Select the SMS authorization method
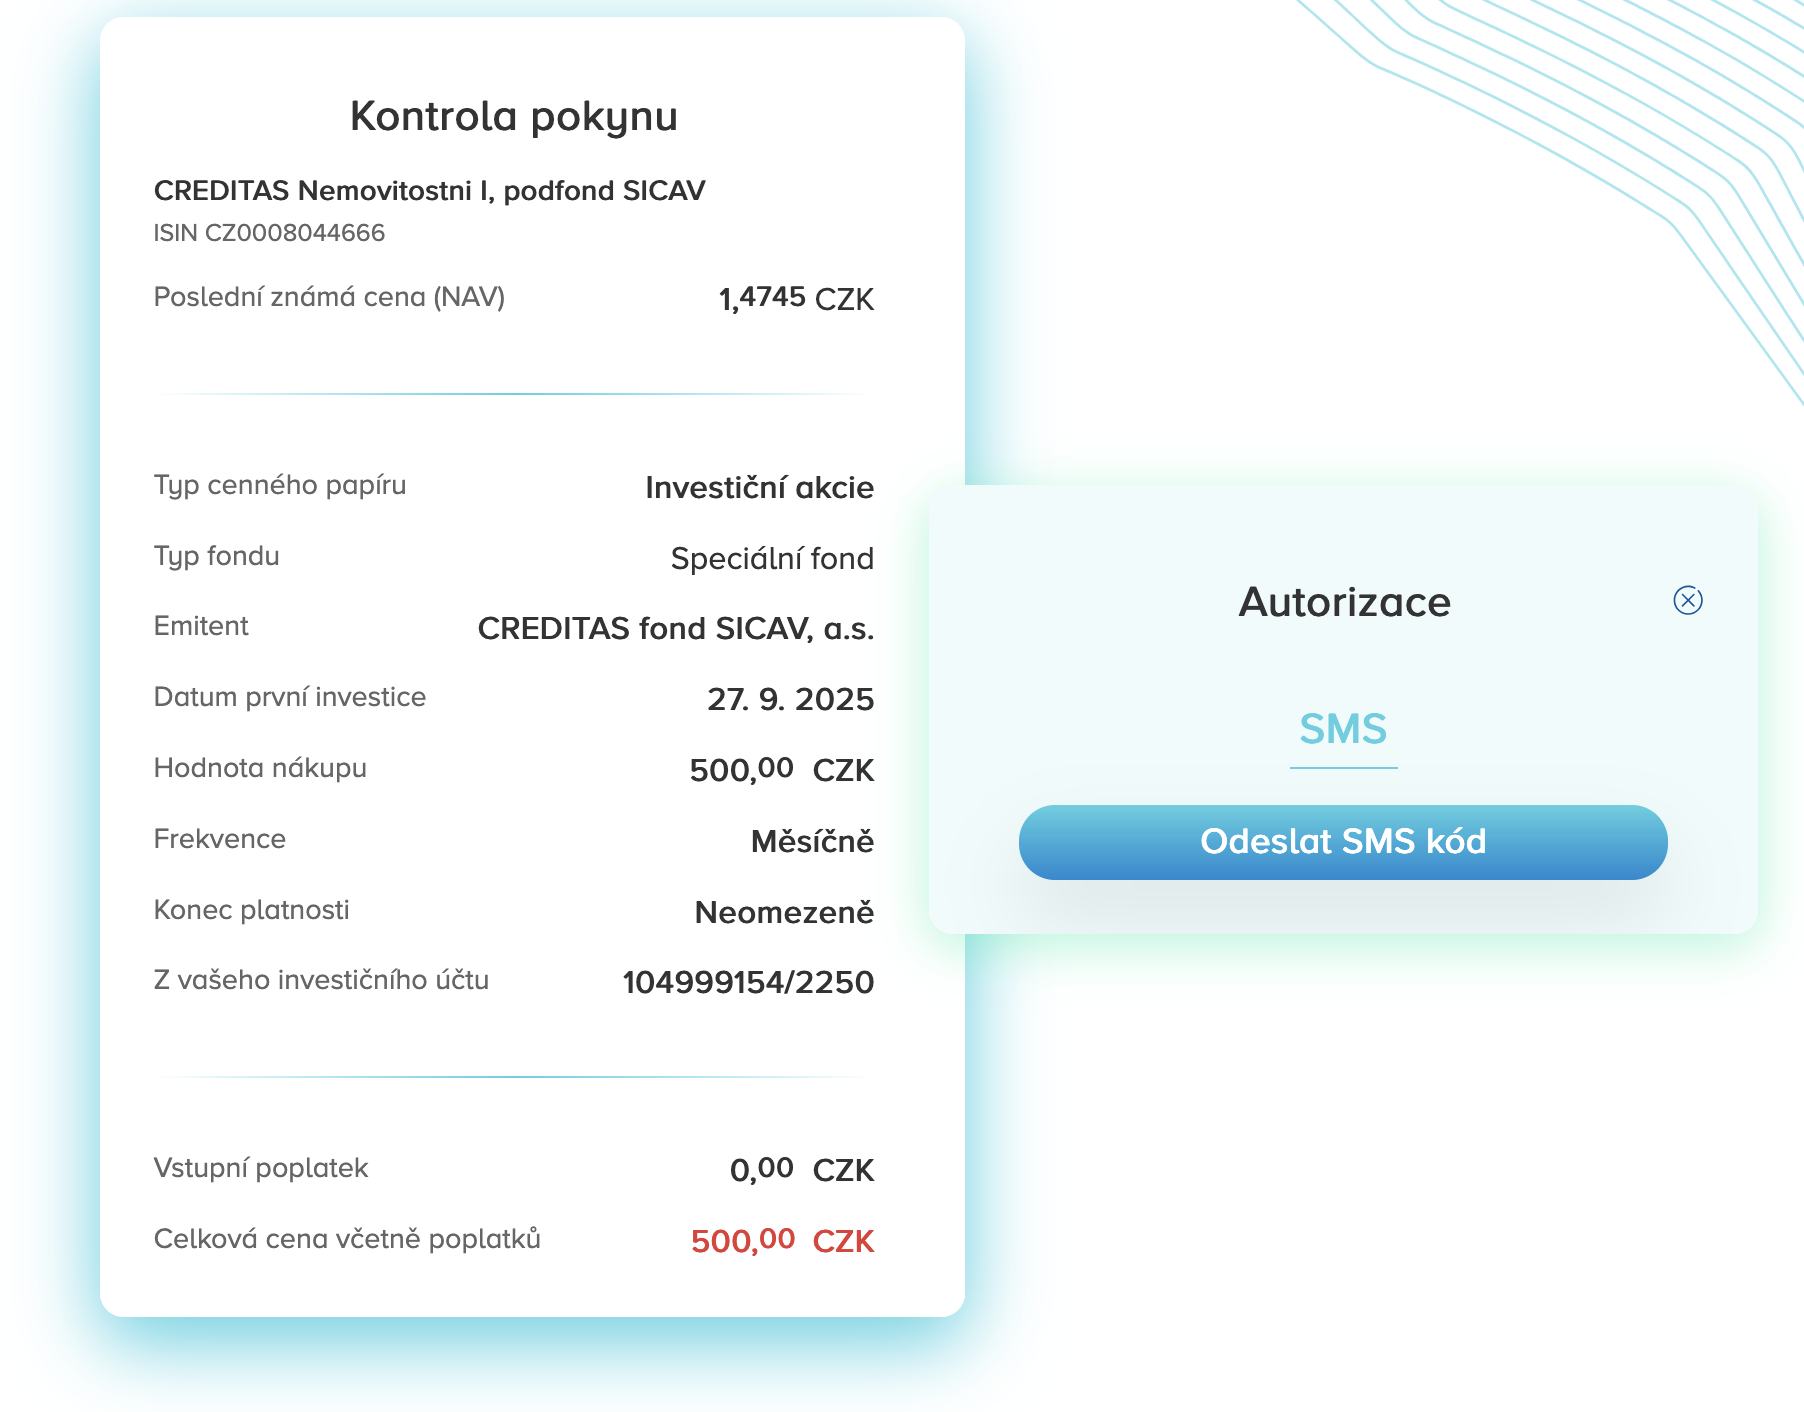The image size is (1804, 1412). click(x=1343, y=729)
